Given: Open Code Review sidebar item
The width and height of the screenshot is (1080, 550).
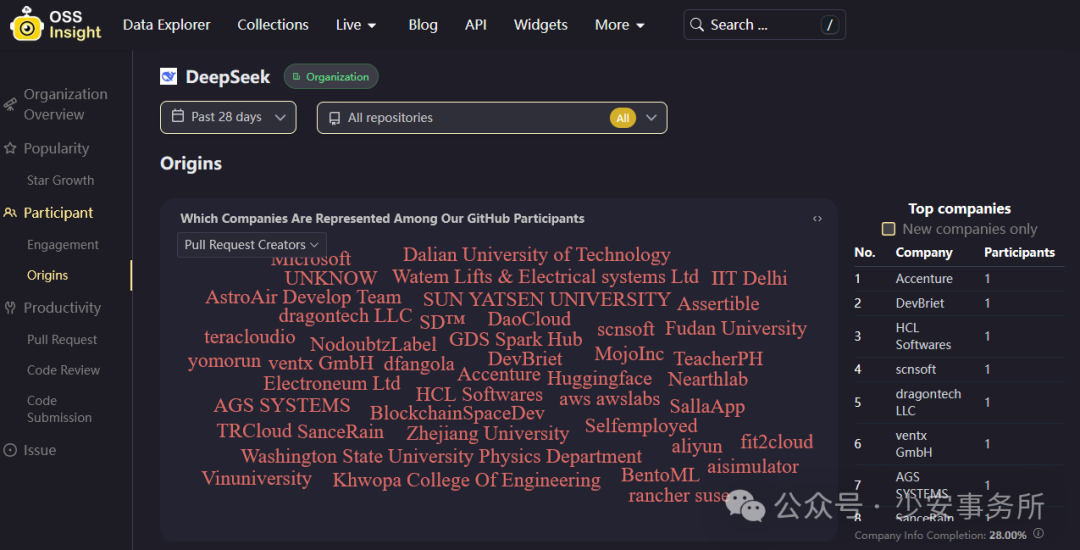Looking at the screenshot, I should pos(63,370).
